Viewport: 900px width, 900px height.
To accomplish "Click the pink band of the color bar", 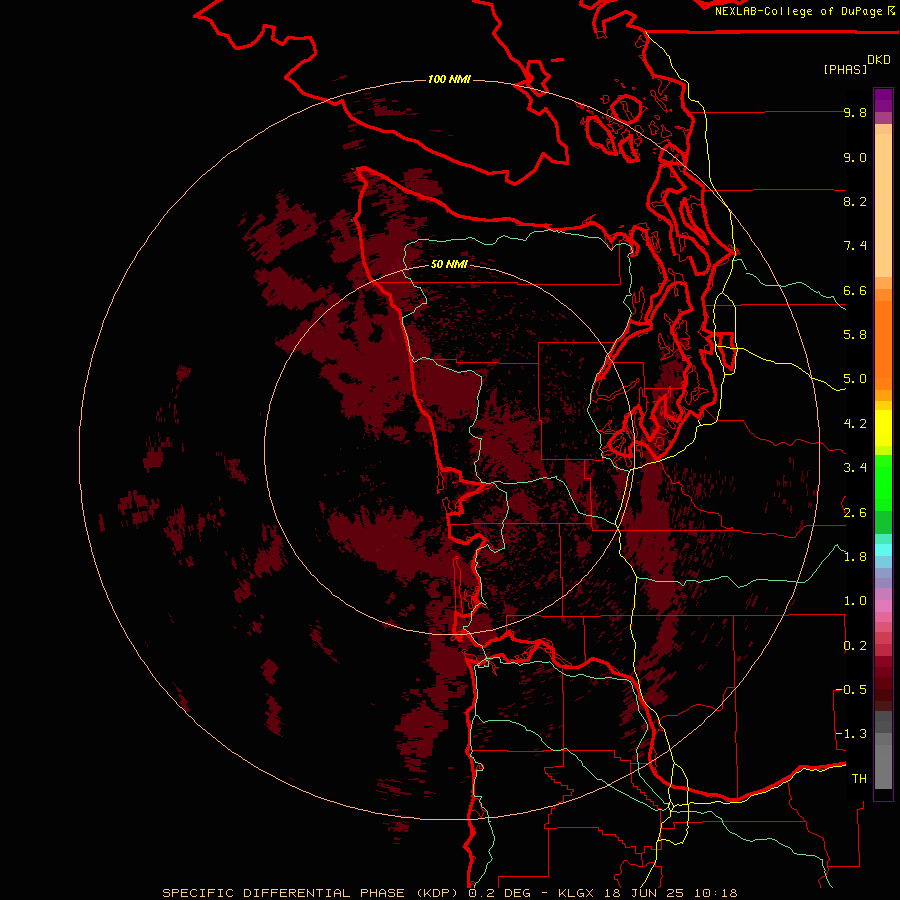I will (x=883, y=606).
